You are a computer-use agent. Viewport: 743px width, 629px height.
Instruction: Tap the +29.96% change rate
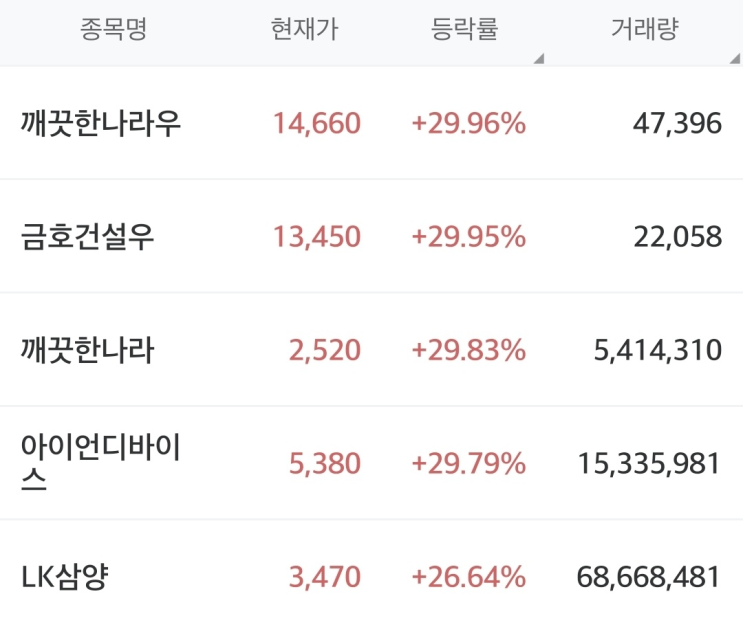tap(469, 124)
